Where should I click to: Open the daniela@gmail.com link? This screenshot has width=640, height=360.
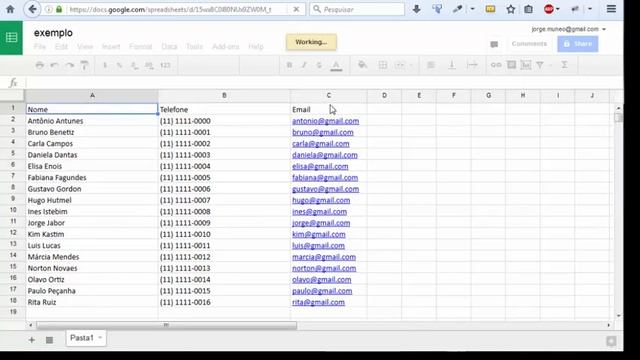(325, 155)
